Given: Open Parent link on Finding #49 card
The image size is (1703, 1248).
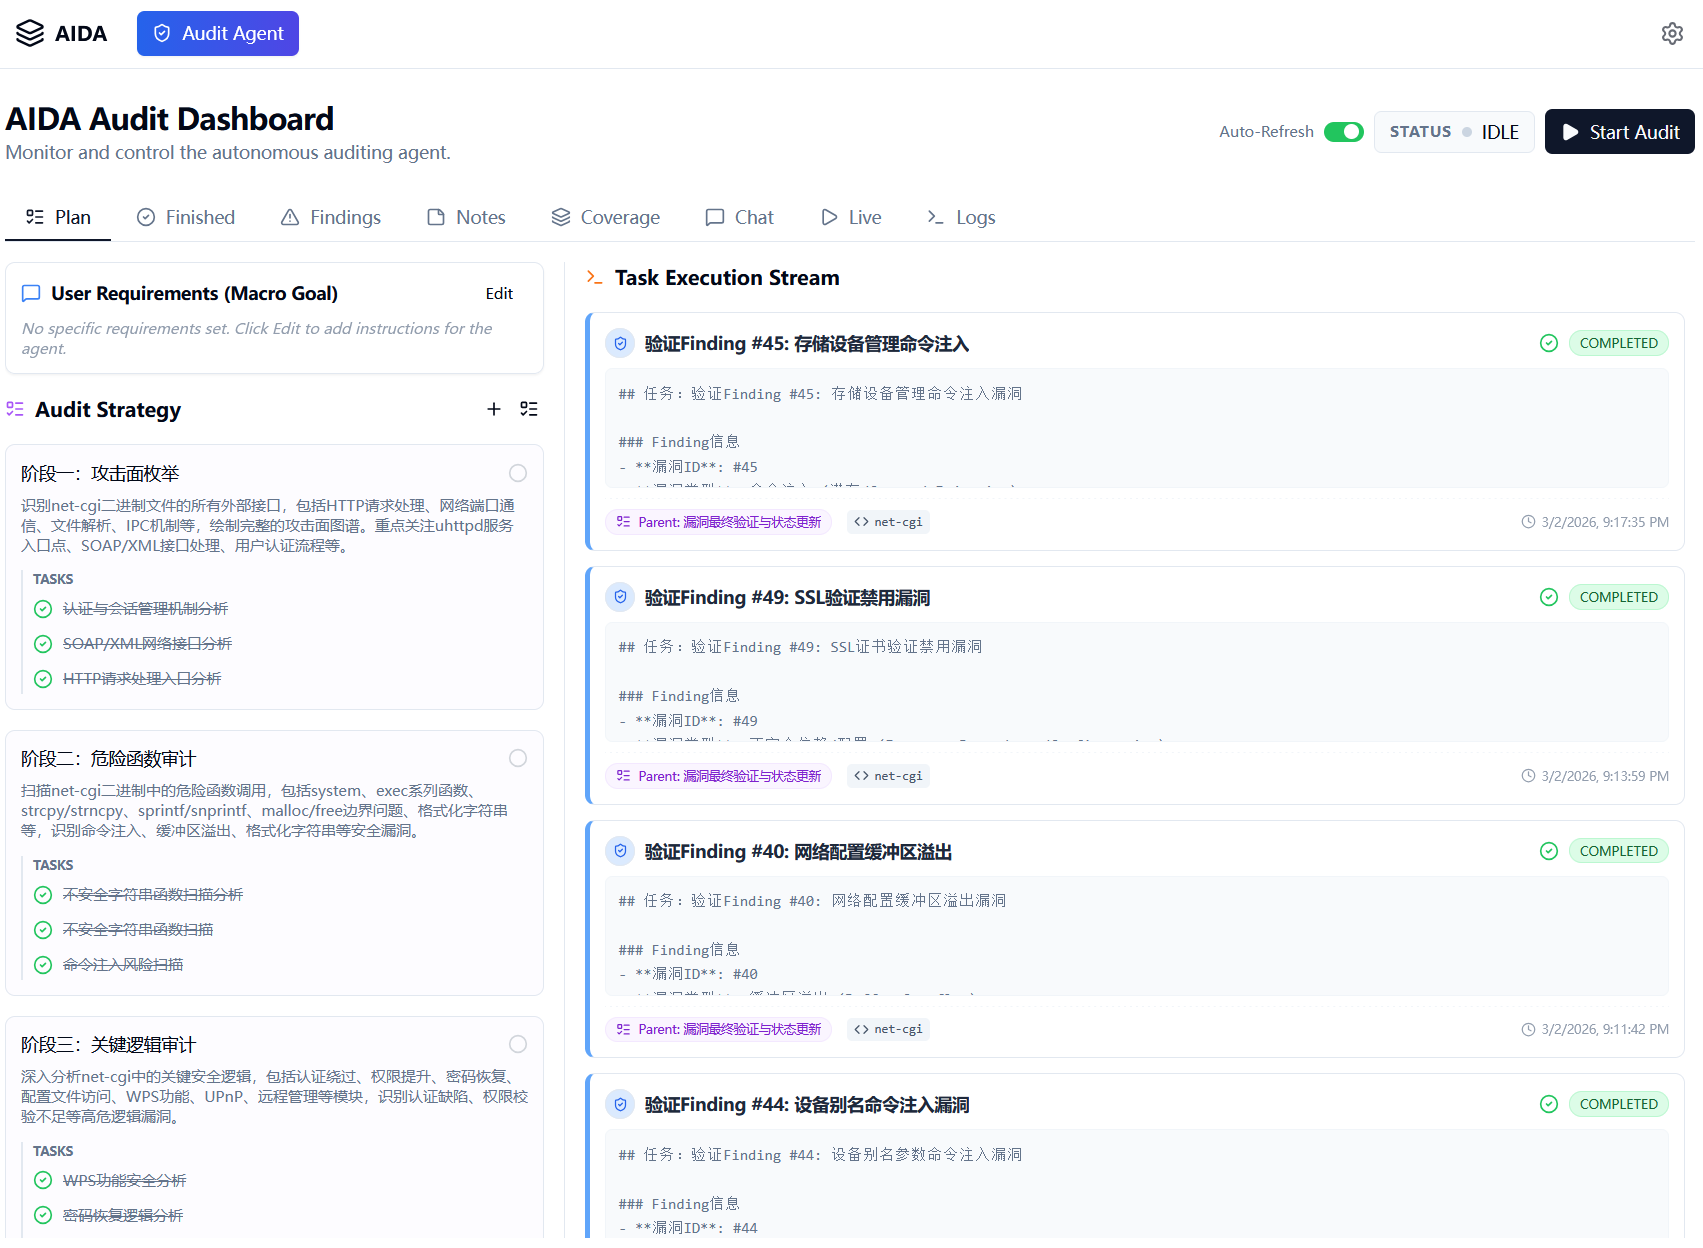Looking at the screenshot, I should [x=718, y=776].
